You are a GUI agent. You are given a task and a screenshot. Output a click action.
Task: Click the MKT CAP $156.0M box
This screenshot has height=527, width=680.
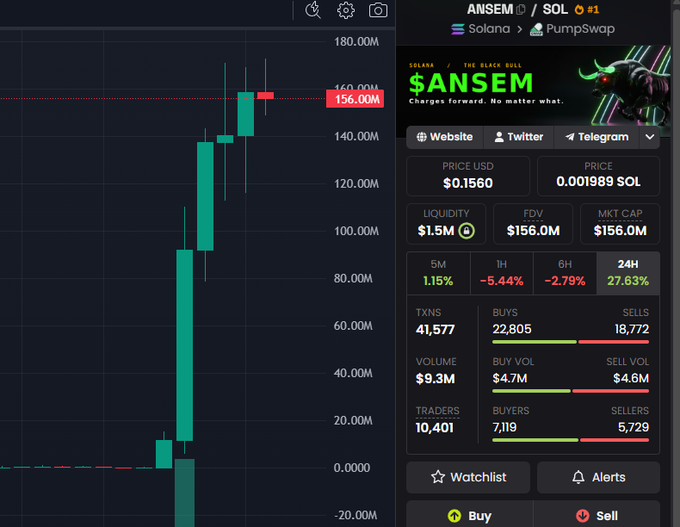tap(620, 224)
